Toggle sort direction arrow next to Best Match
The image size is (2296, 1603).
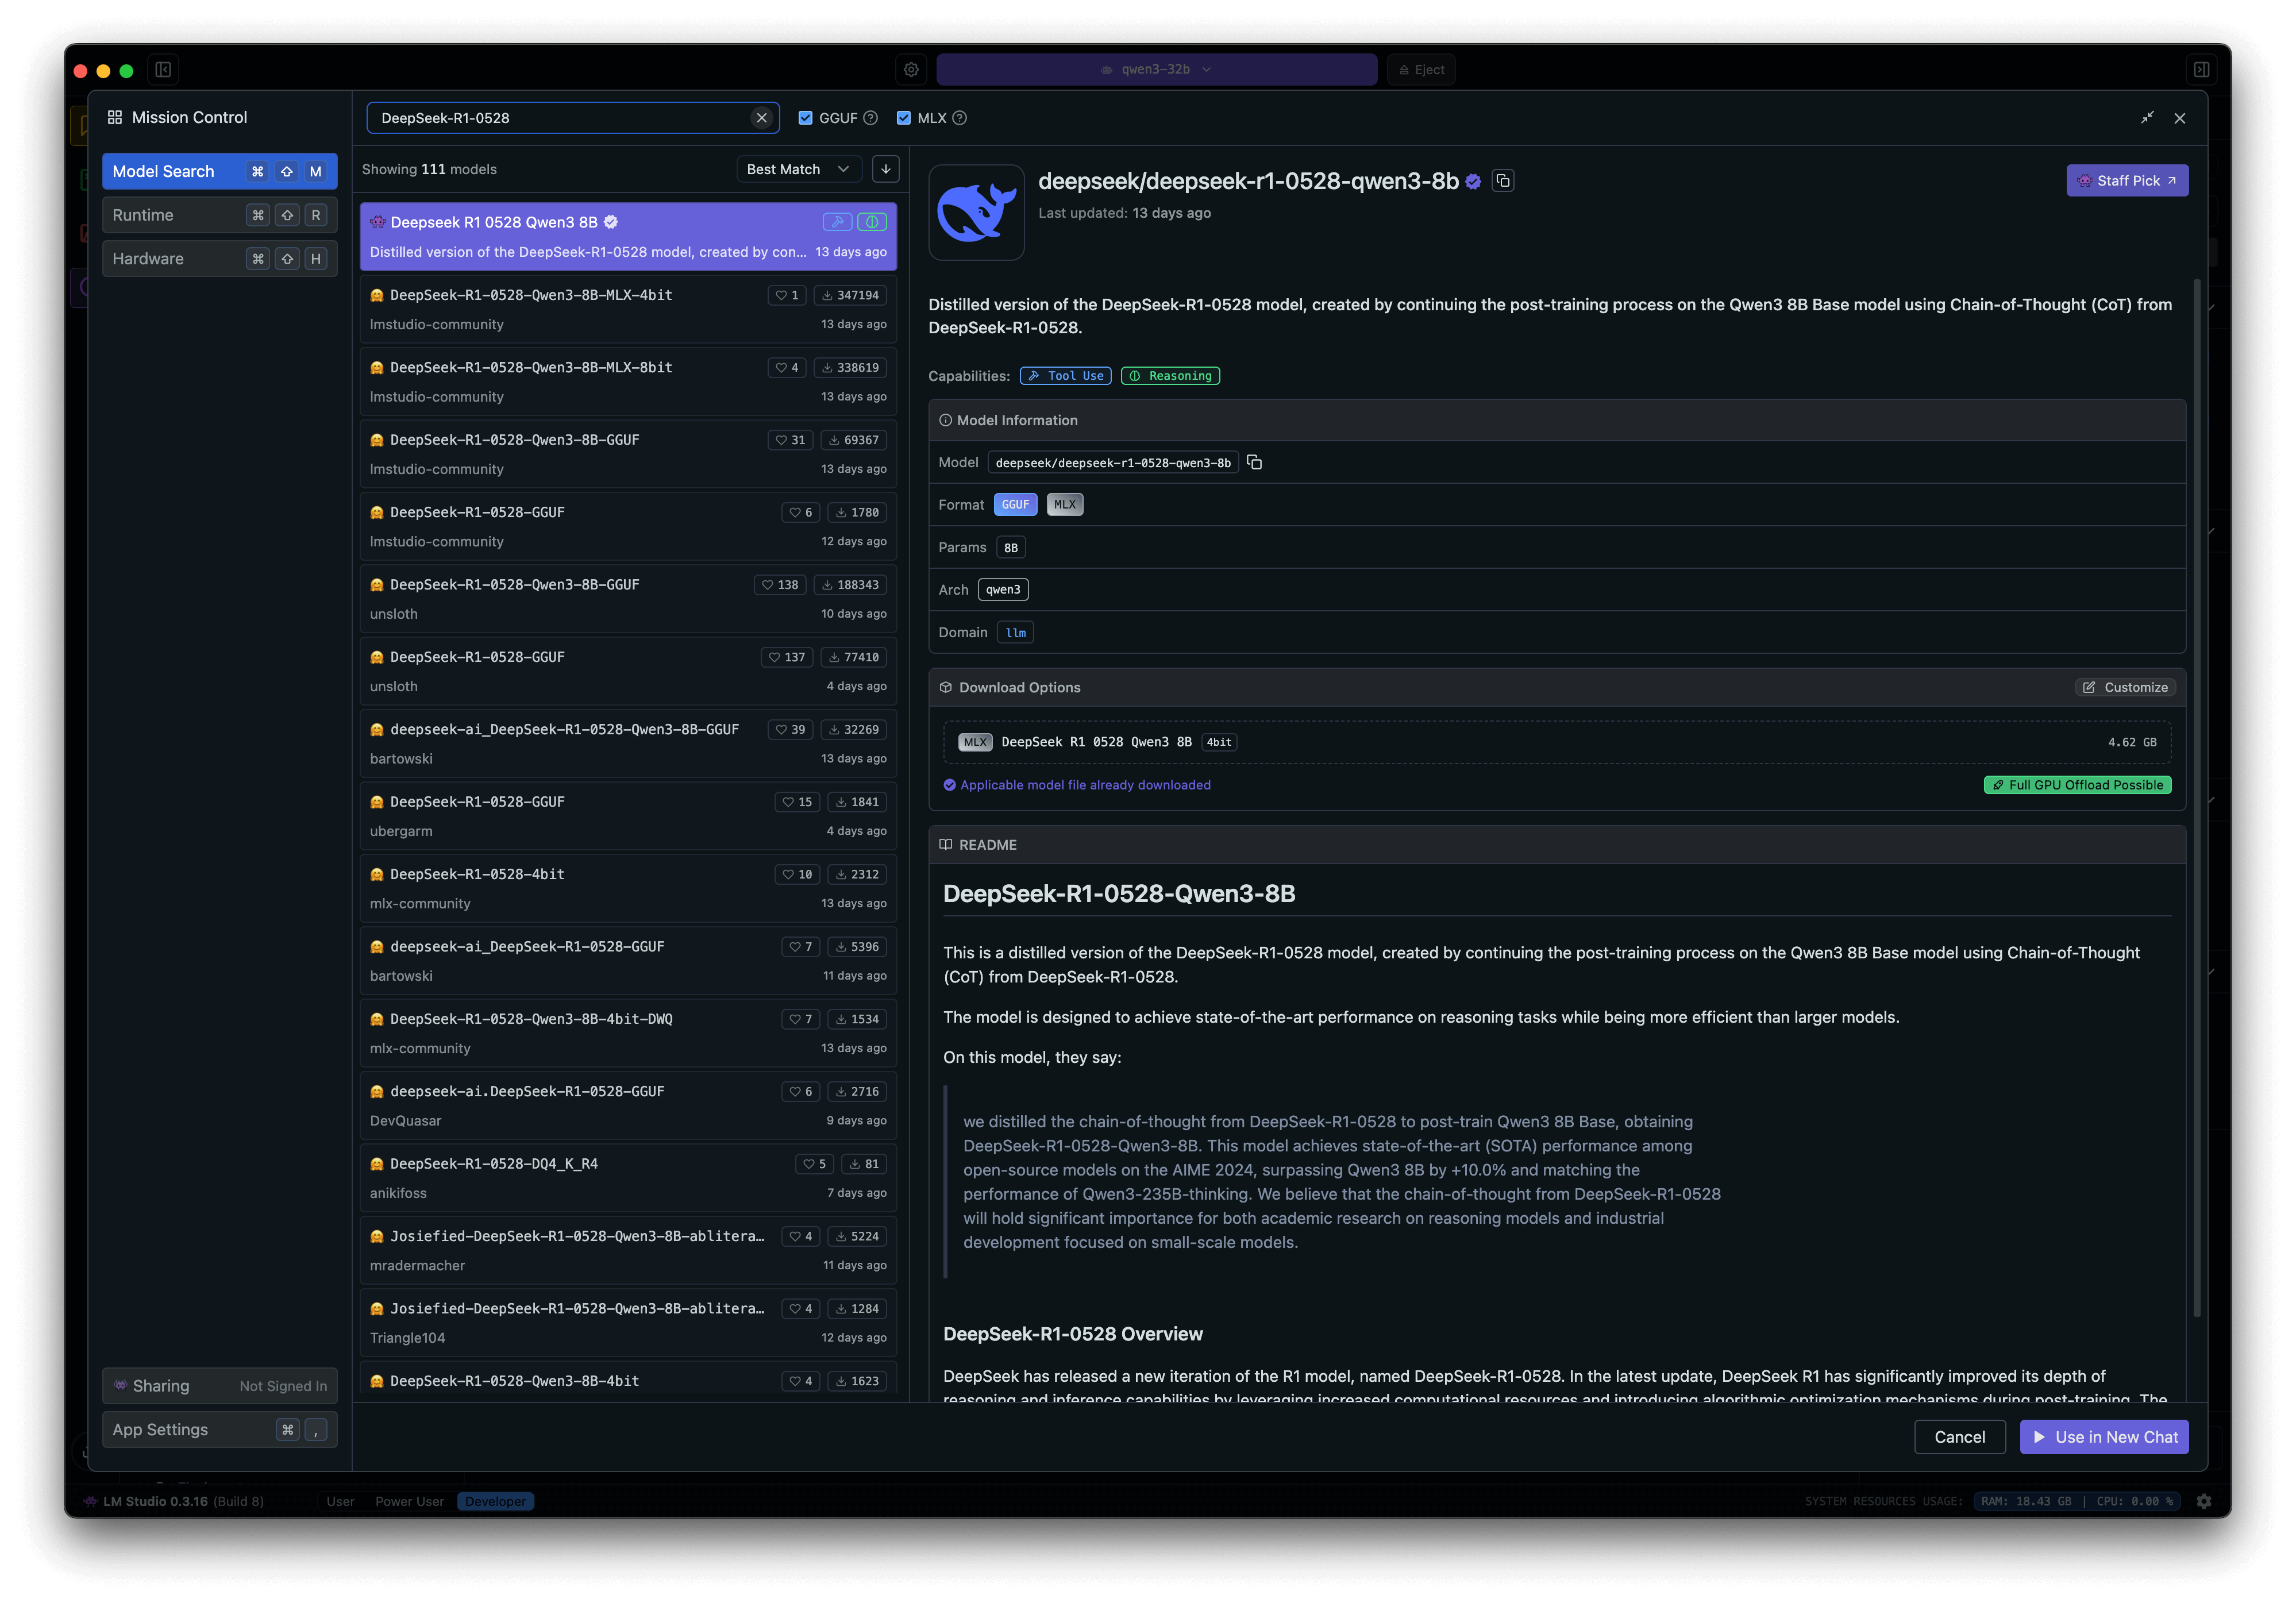click(x=885, y=169)
